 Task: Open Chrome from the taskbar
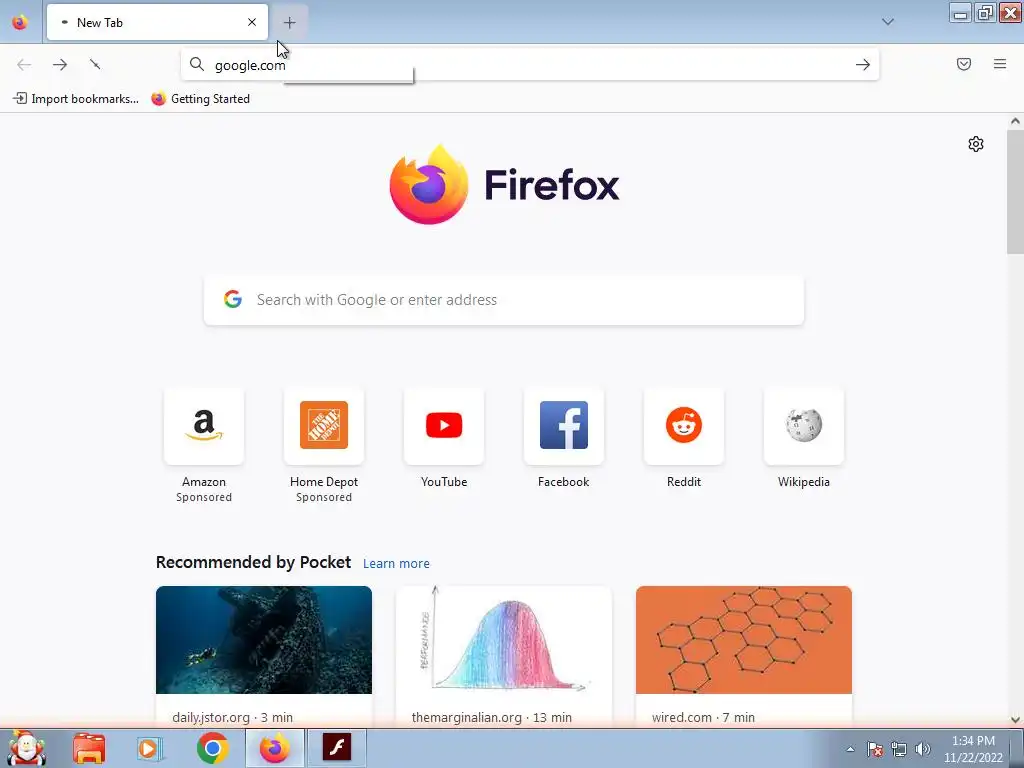click(x=212, y=748)
